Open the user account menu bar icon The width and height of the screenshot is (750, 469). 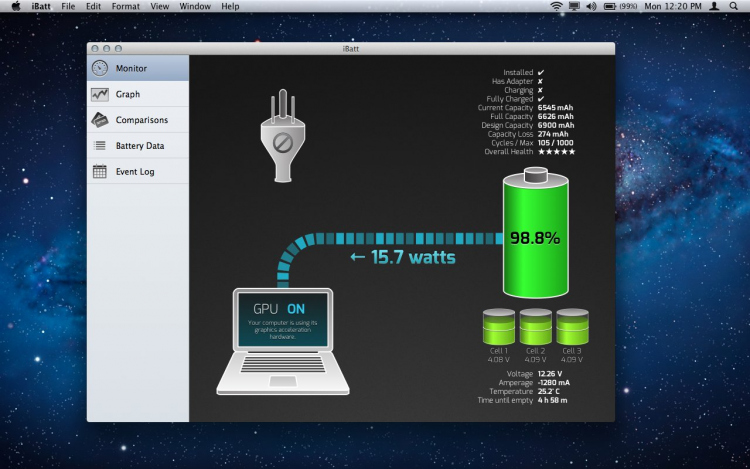(714, 6)
